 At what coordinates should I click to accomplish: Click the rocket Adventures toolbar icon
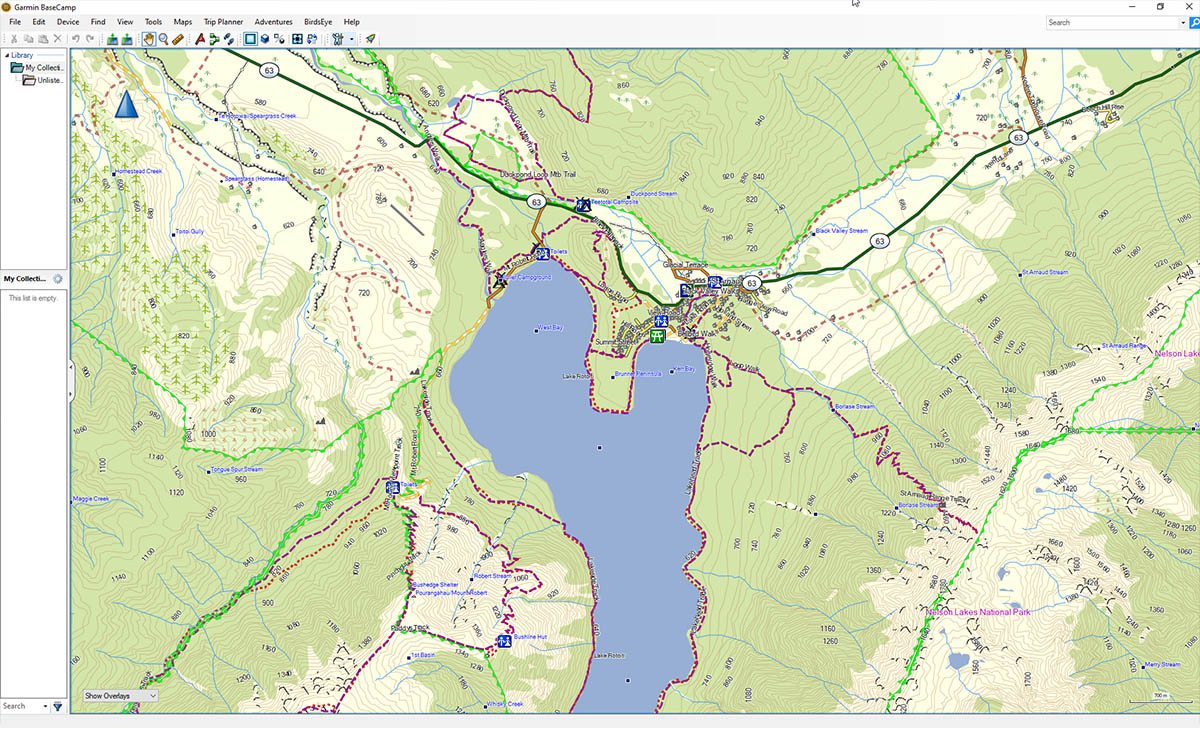tap(370, 39)
